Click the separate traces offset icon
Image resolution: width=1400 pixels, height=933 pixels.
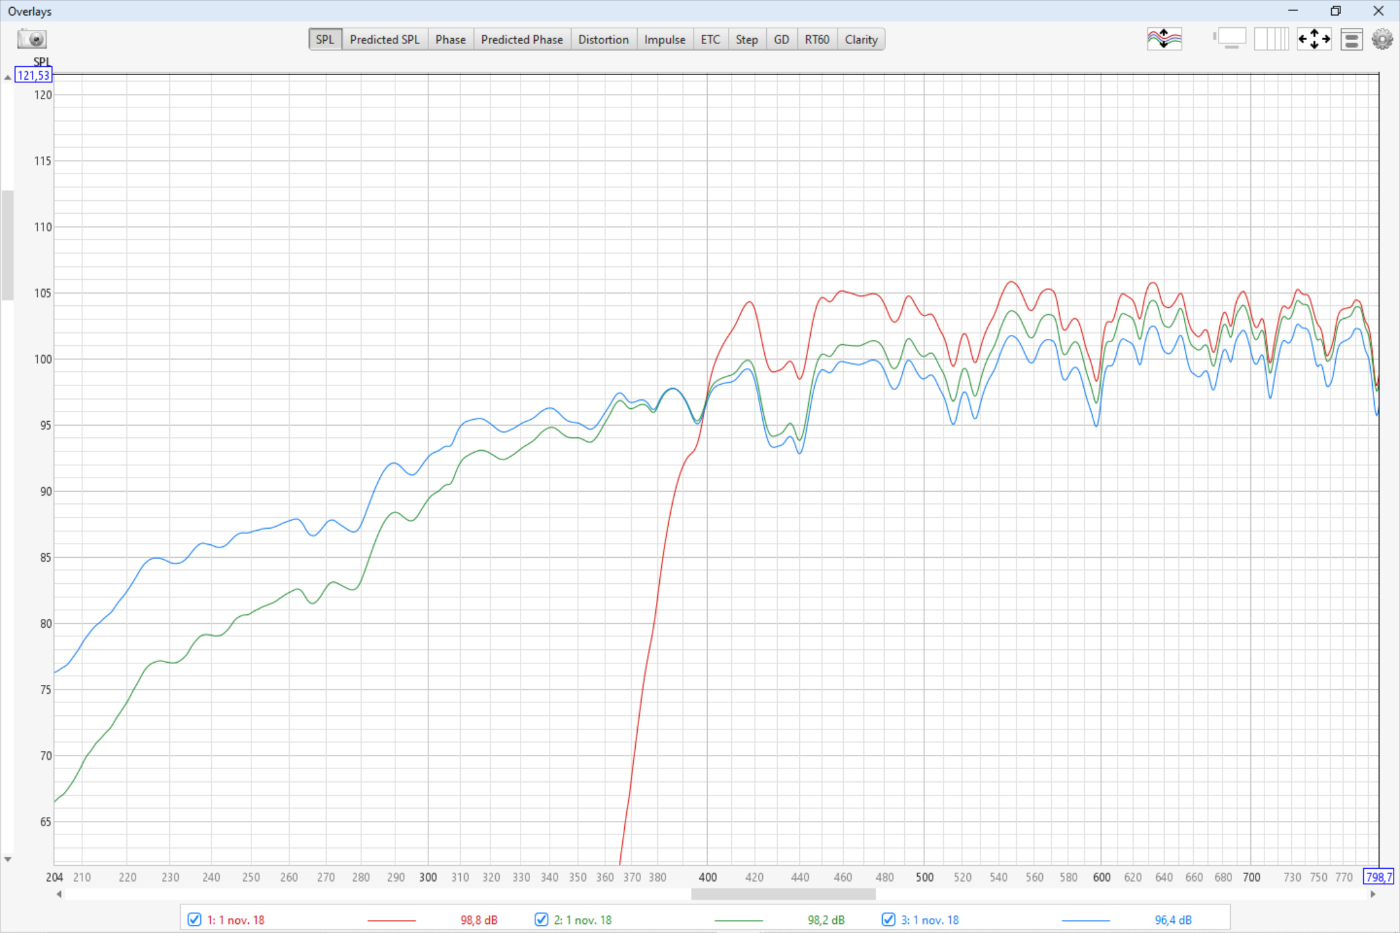click(1164, 39)
